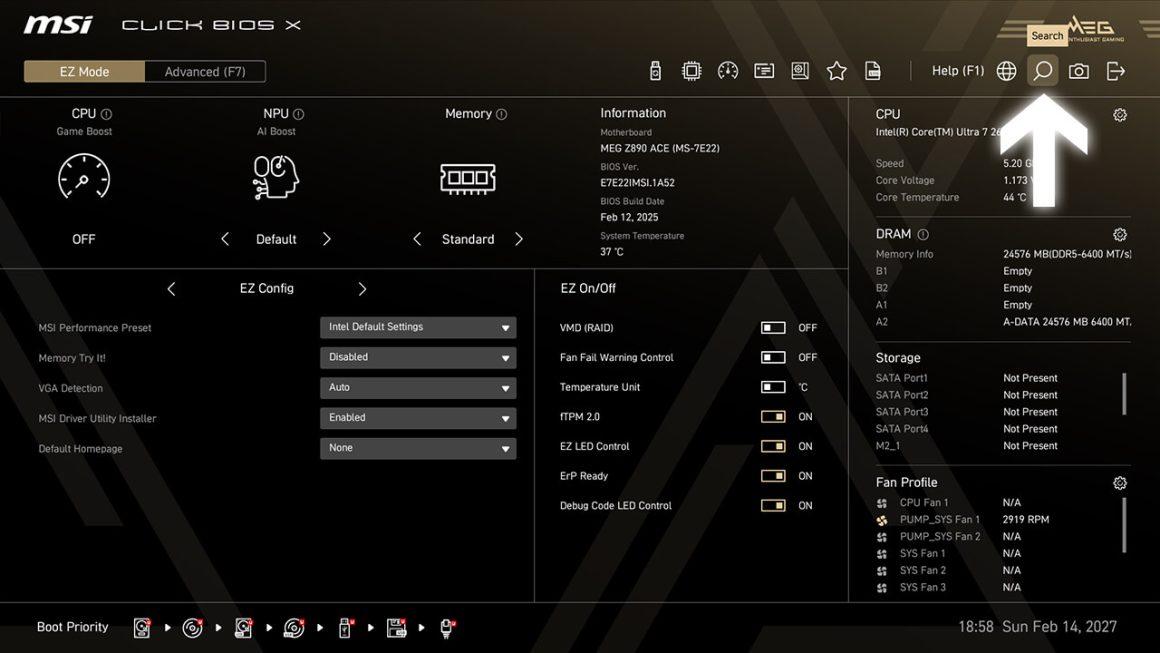Expand the Memory Try It! dropdown
Image resolution: width=1160 pixels, height=653 pixels.
418,358
